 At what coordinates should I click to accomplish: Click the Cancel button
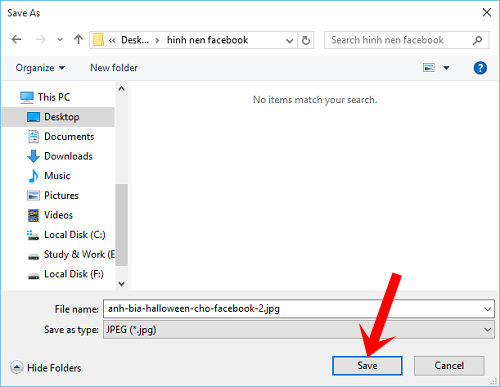click(449, 366)
